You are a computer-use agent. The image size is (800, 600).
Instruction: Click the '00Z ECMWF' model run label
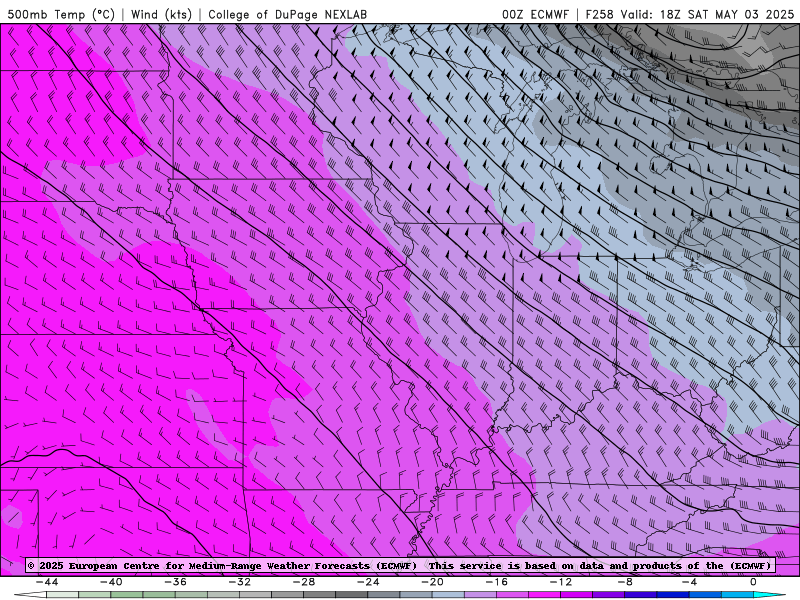click(535, 14)
